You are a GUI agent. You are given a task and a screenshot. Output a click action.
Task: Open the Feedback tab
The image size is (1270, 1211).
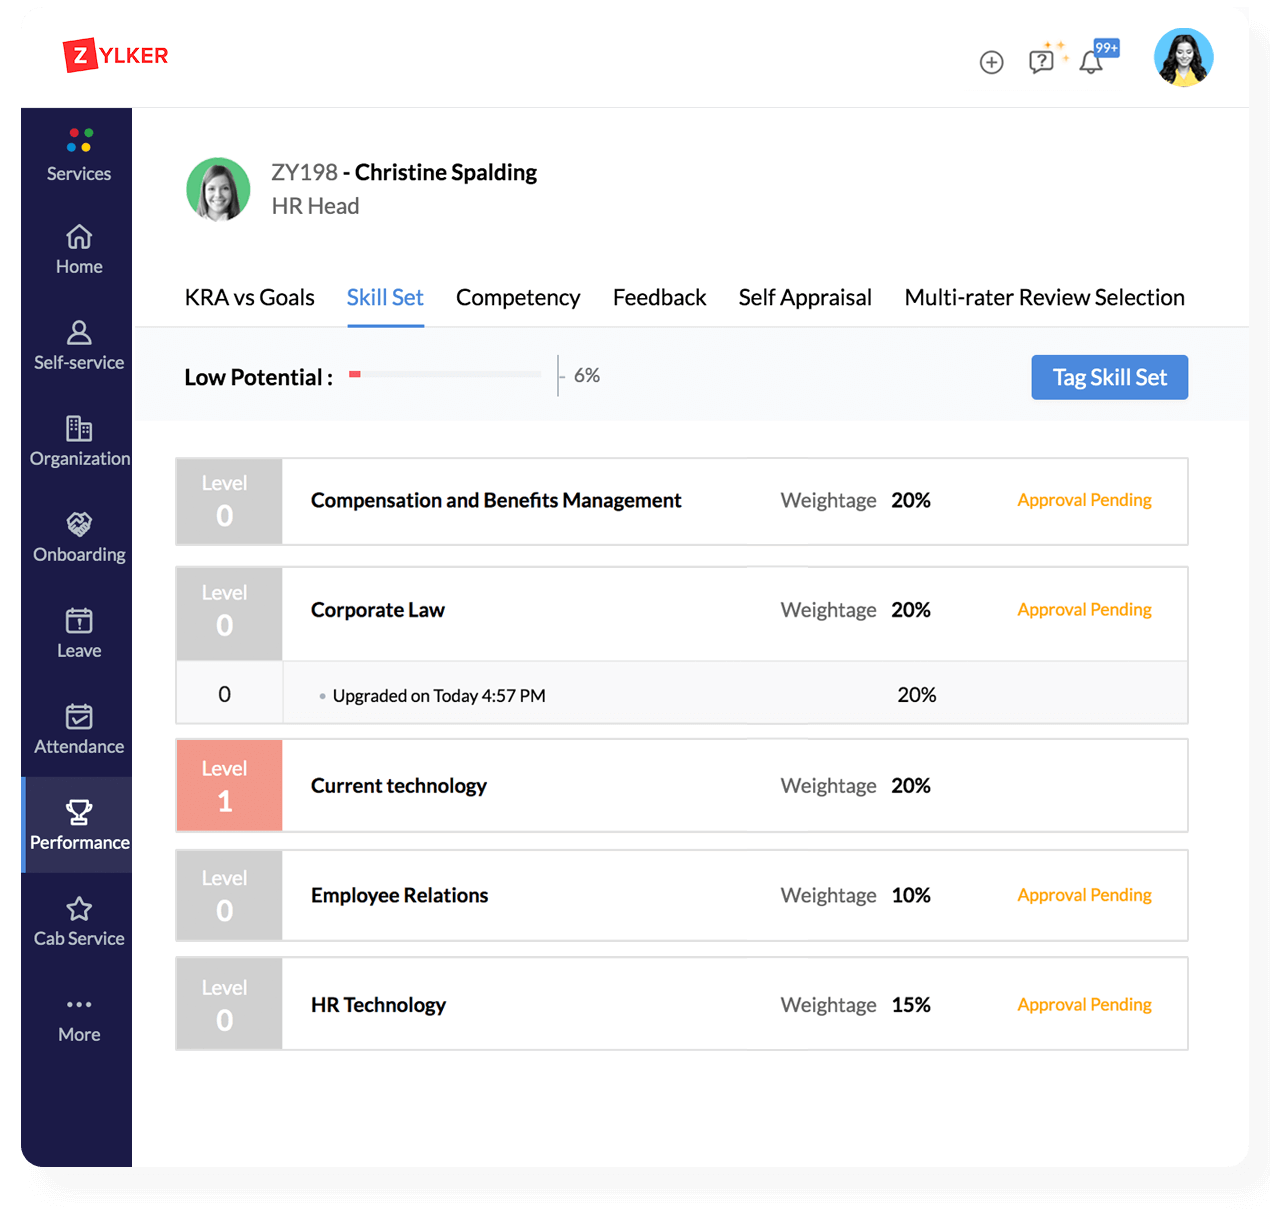pyautogui.click(x=659, y=297)
